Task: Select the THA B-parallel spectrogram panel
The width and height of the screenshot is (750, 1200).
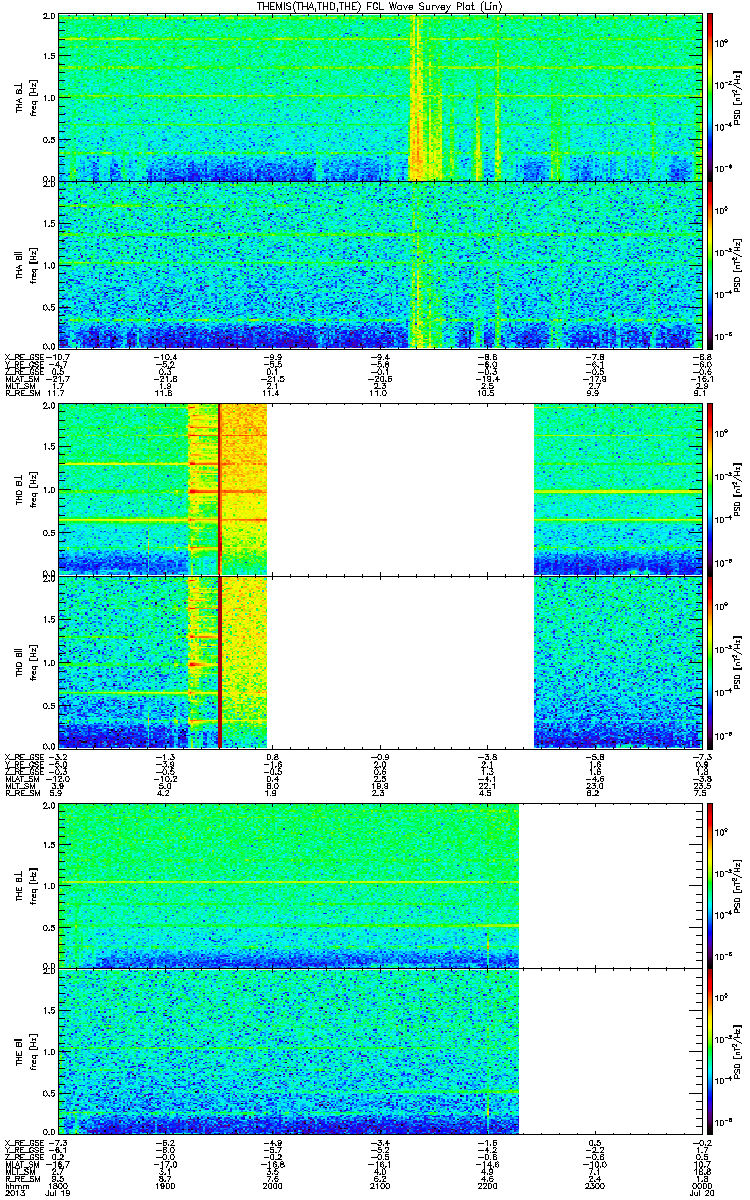Action: [x=378, y=263]
